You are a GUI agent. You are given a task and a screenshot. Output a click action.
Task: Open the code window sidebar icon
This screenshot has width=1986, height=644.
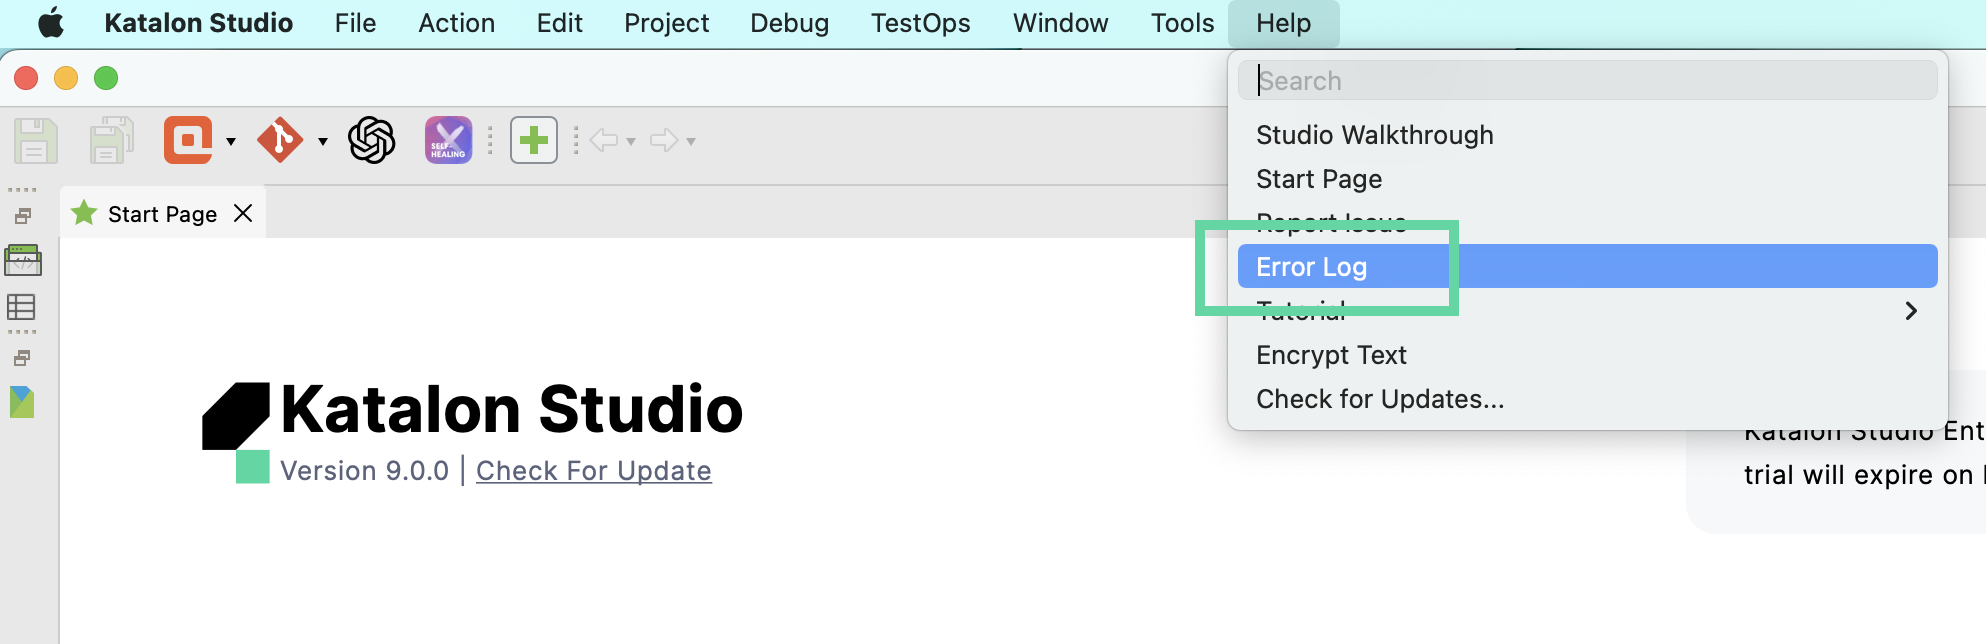coord(22,260)
